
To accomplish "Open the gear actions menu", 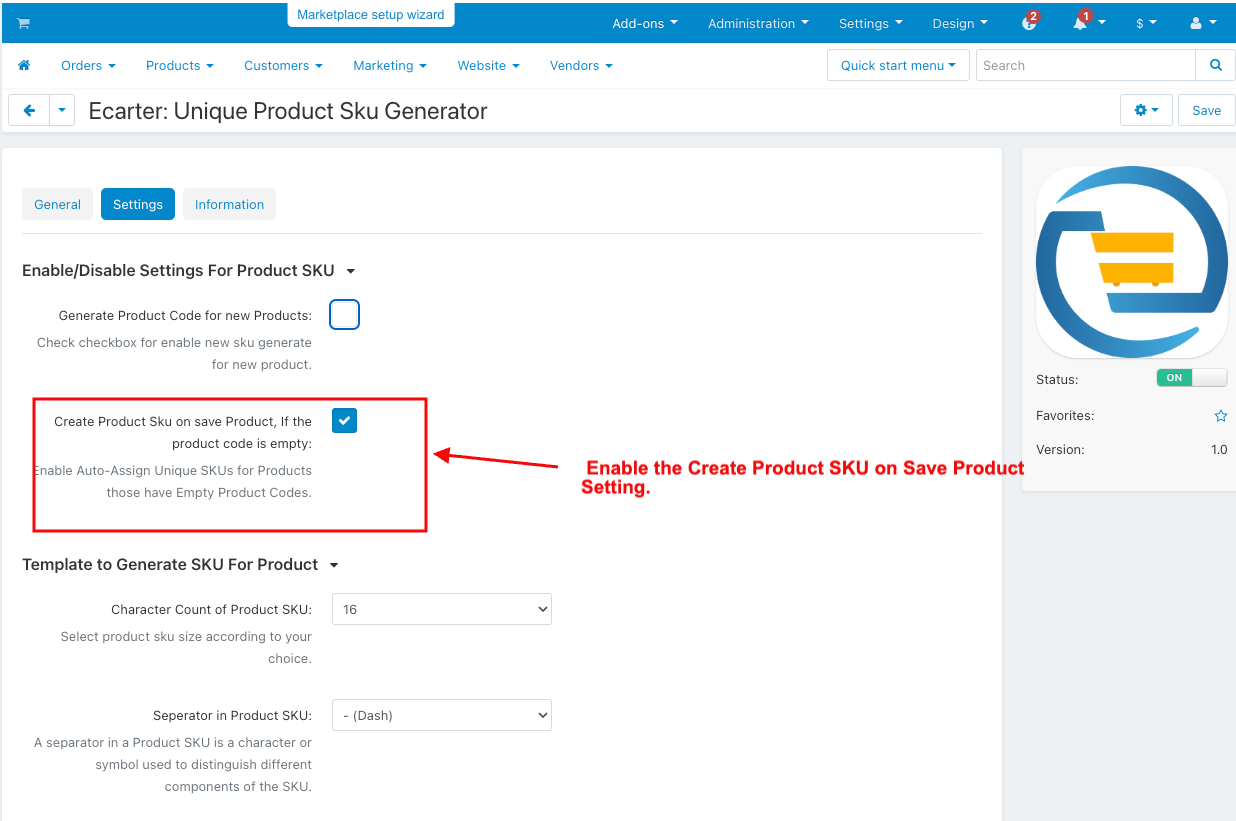I will [x=1147, y=110].
